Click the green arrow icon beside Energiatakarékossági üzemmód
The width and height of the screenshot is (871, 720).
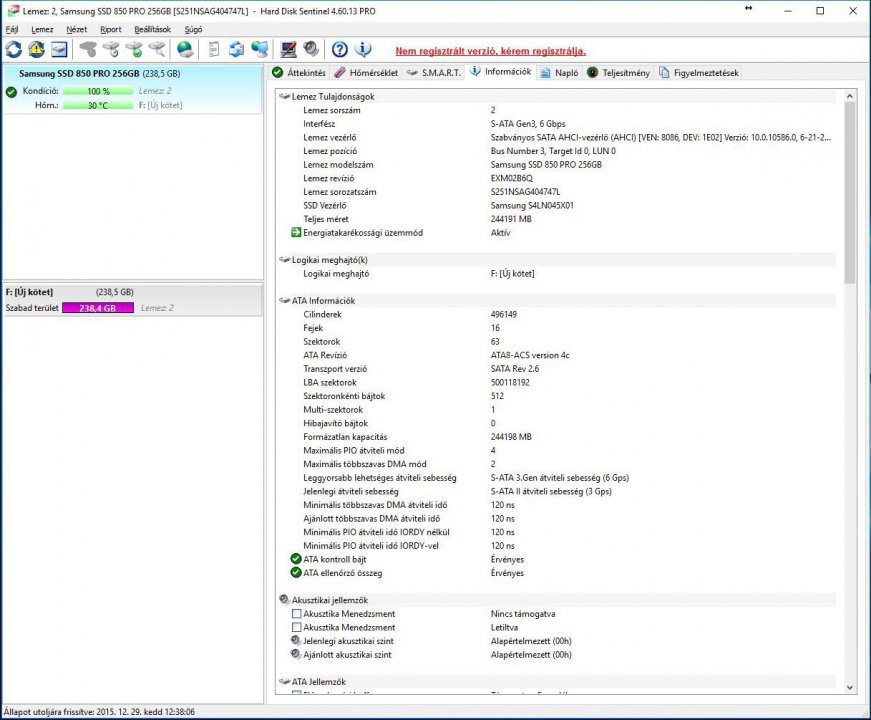coord(296,232)
